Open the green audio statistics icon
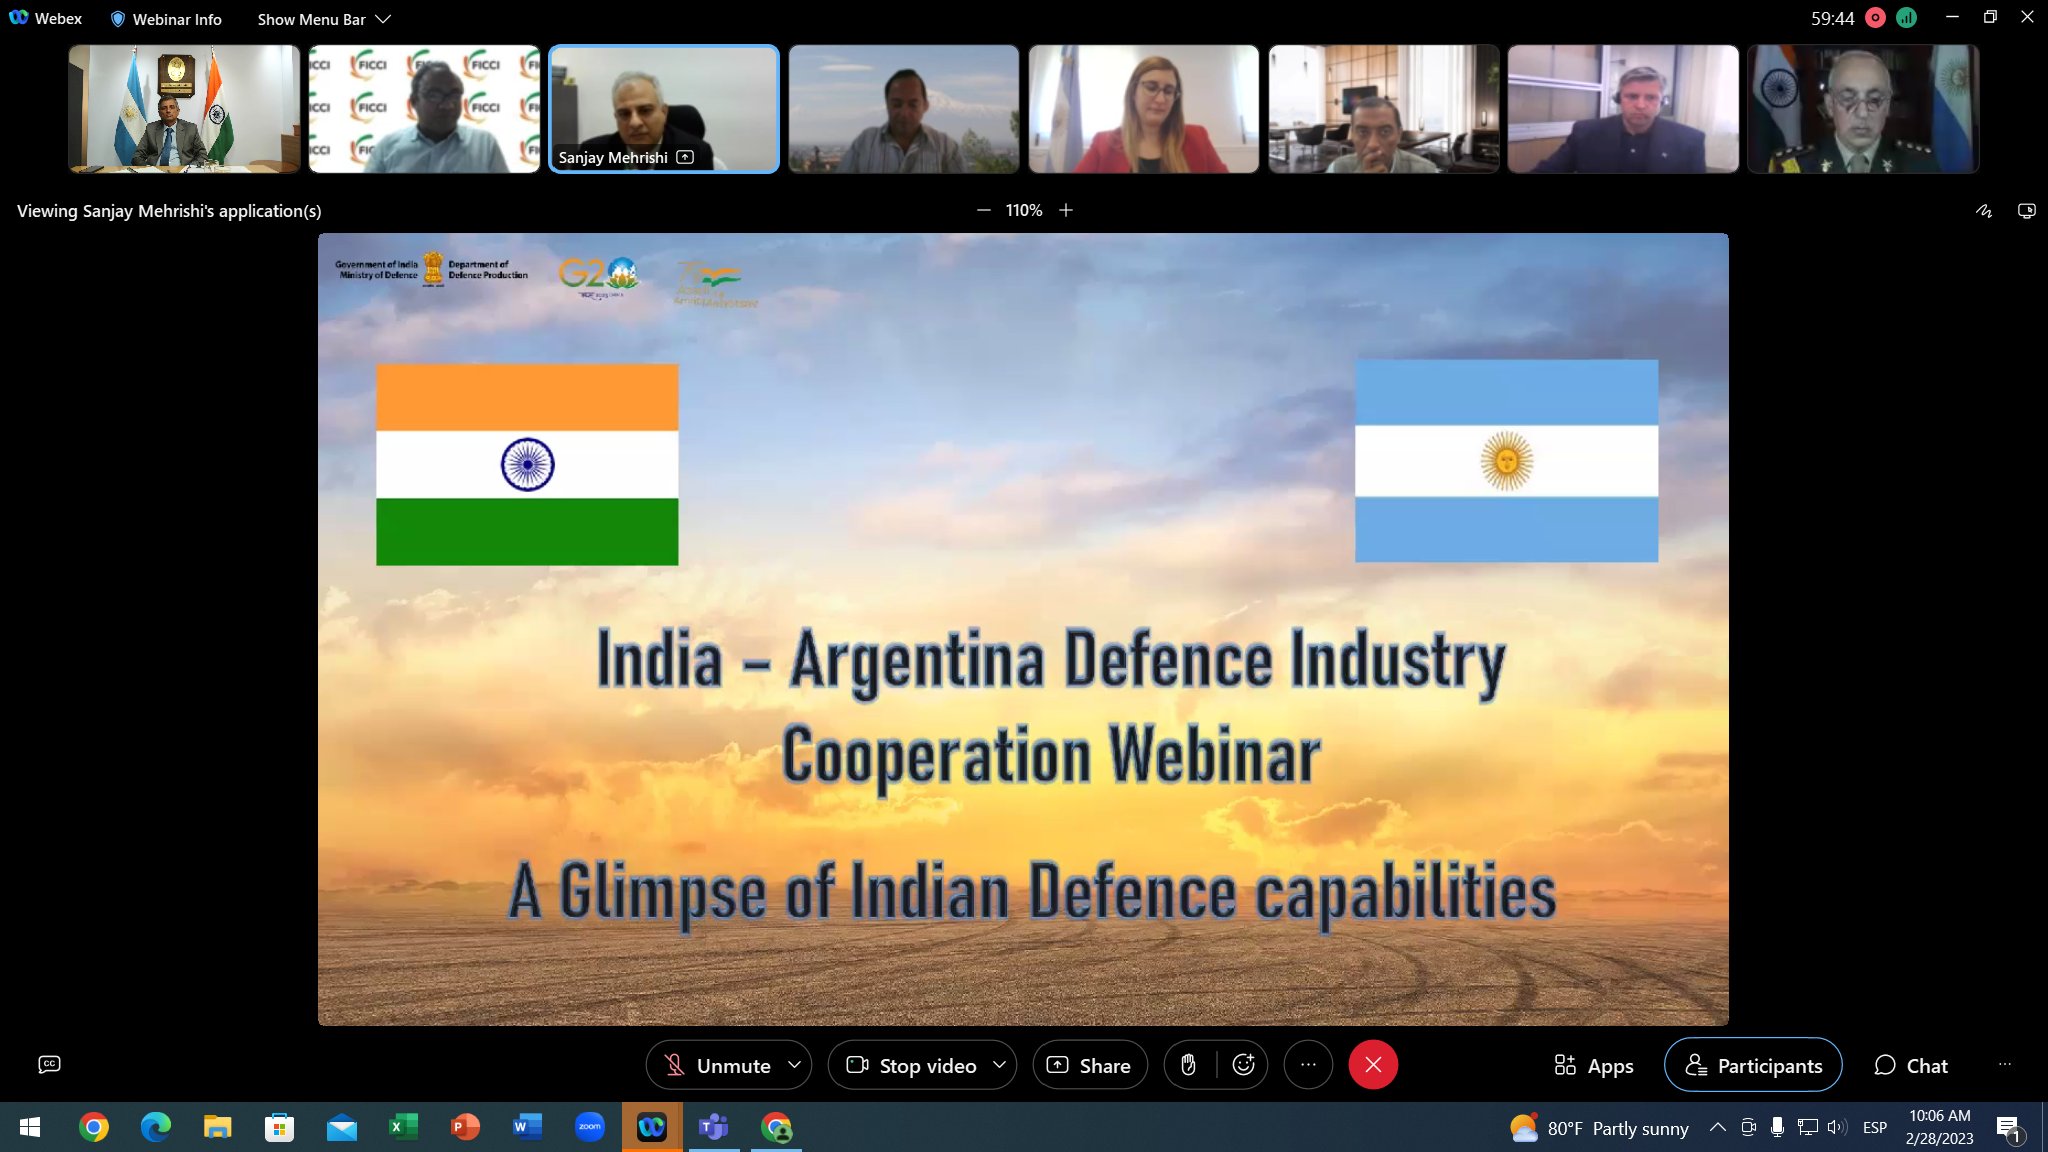Screen dimensions: 2048x1152 (1906, 18)
